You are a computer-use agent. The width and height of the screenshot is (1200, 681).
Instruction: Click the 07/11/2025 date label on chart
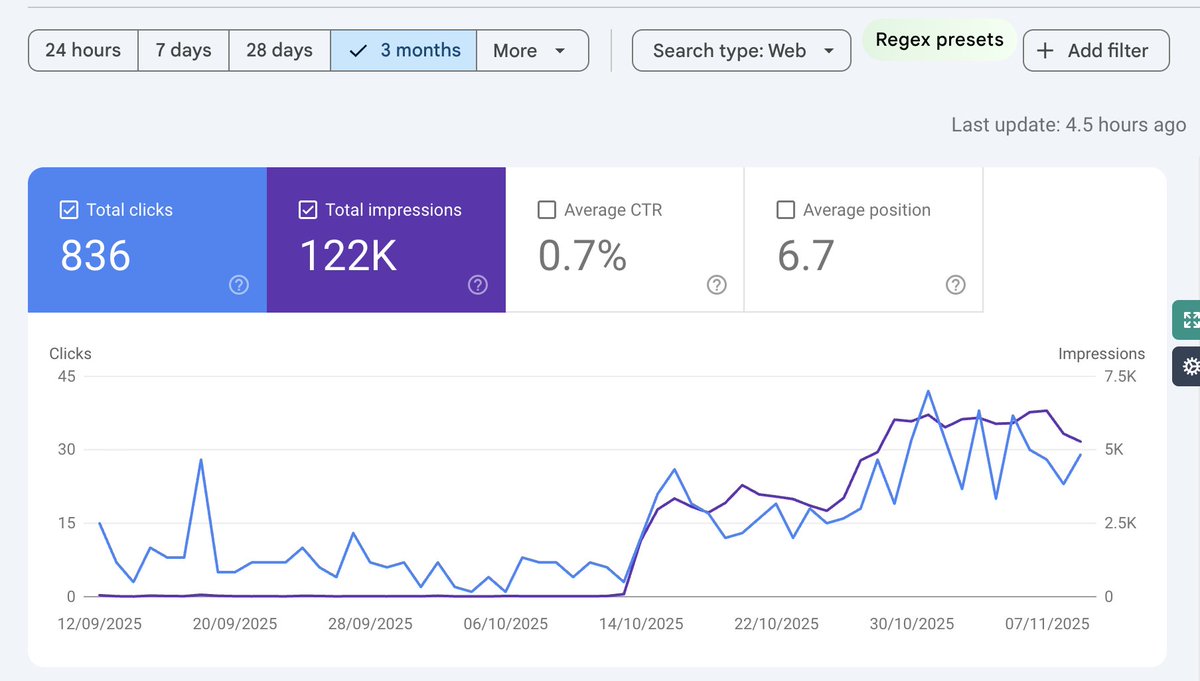click(x=1045, y=624)
